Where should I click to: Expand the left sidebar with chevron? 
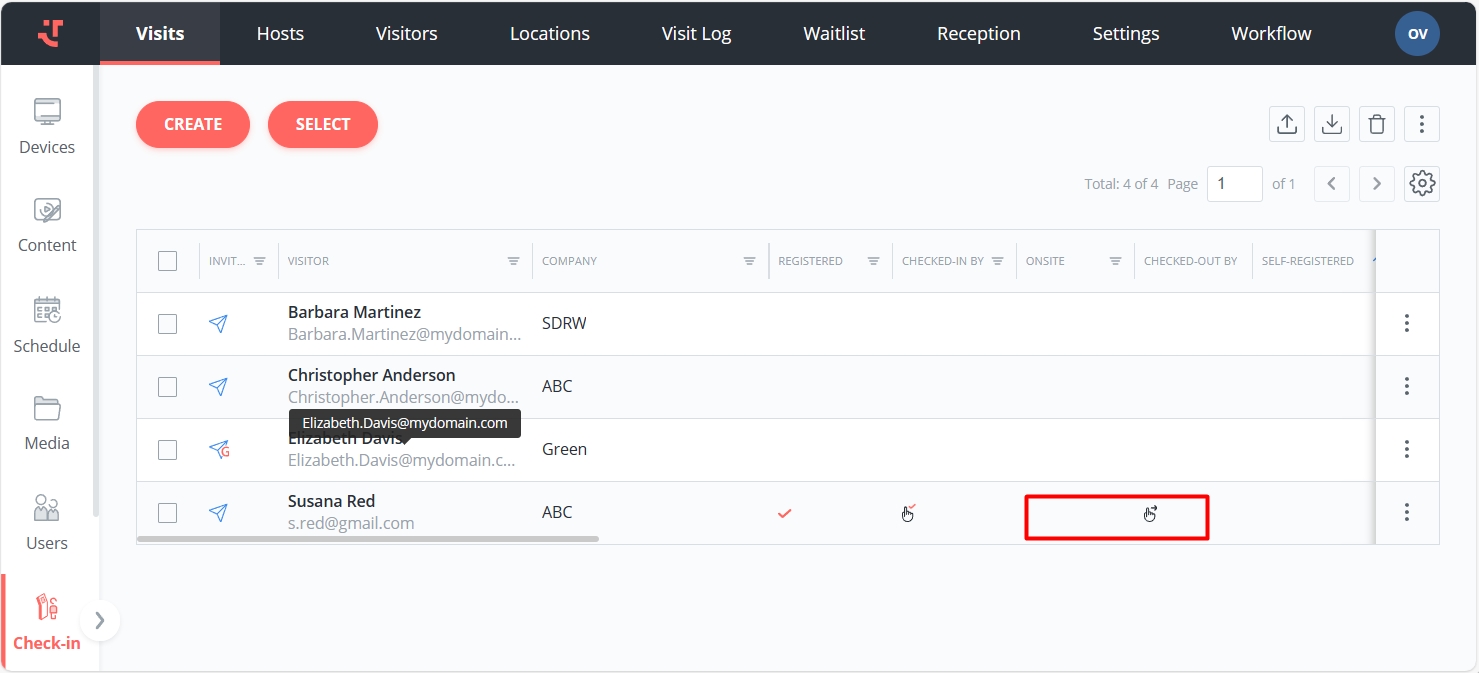pyautogui.click(x=99, y=620)
